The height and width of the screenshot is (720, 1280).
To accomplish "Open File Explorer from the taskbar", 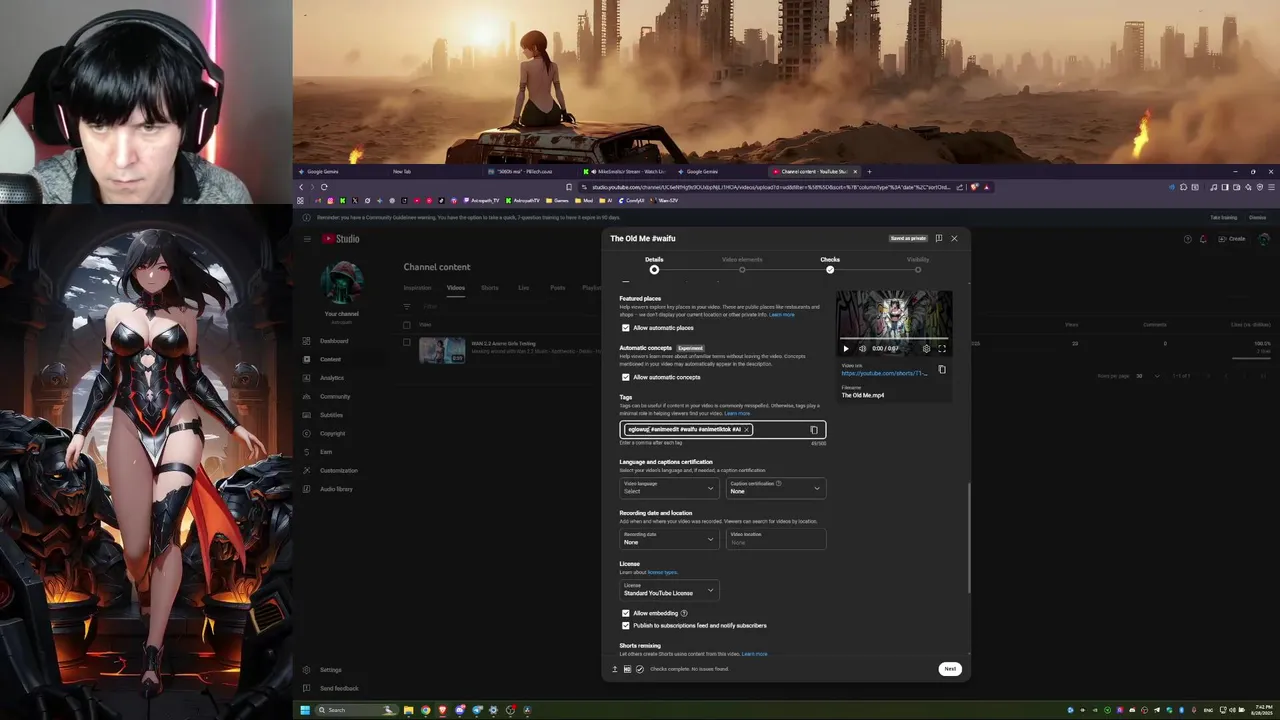I will point(408,710).
